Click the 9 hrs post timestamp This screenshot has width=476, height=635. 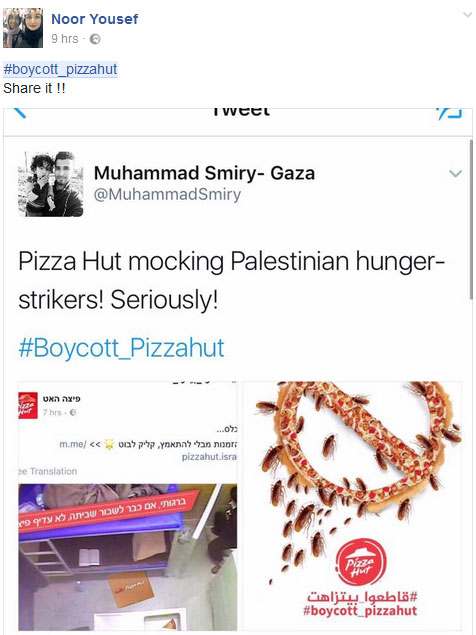point(65,38)
